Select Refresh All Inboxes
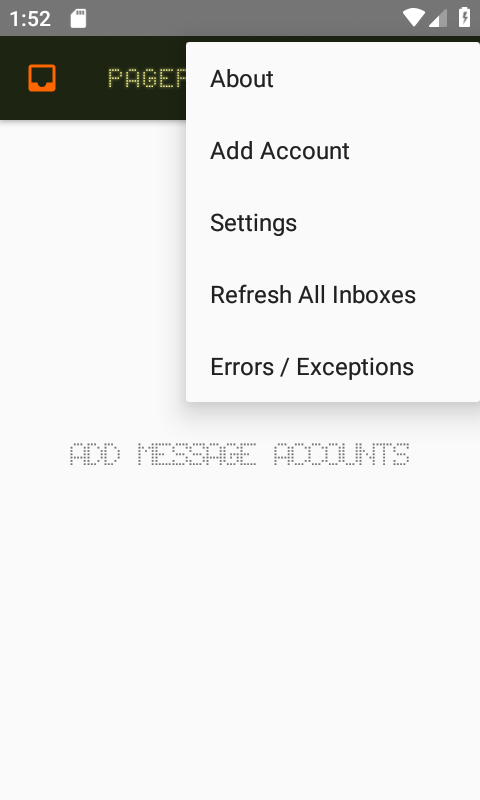Screen dimensions: 480x800 coord(333,295)
